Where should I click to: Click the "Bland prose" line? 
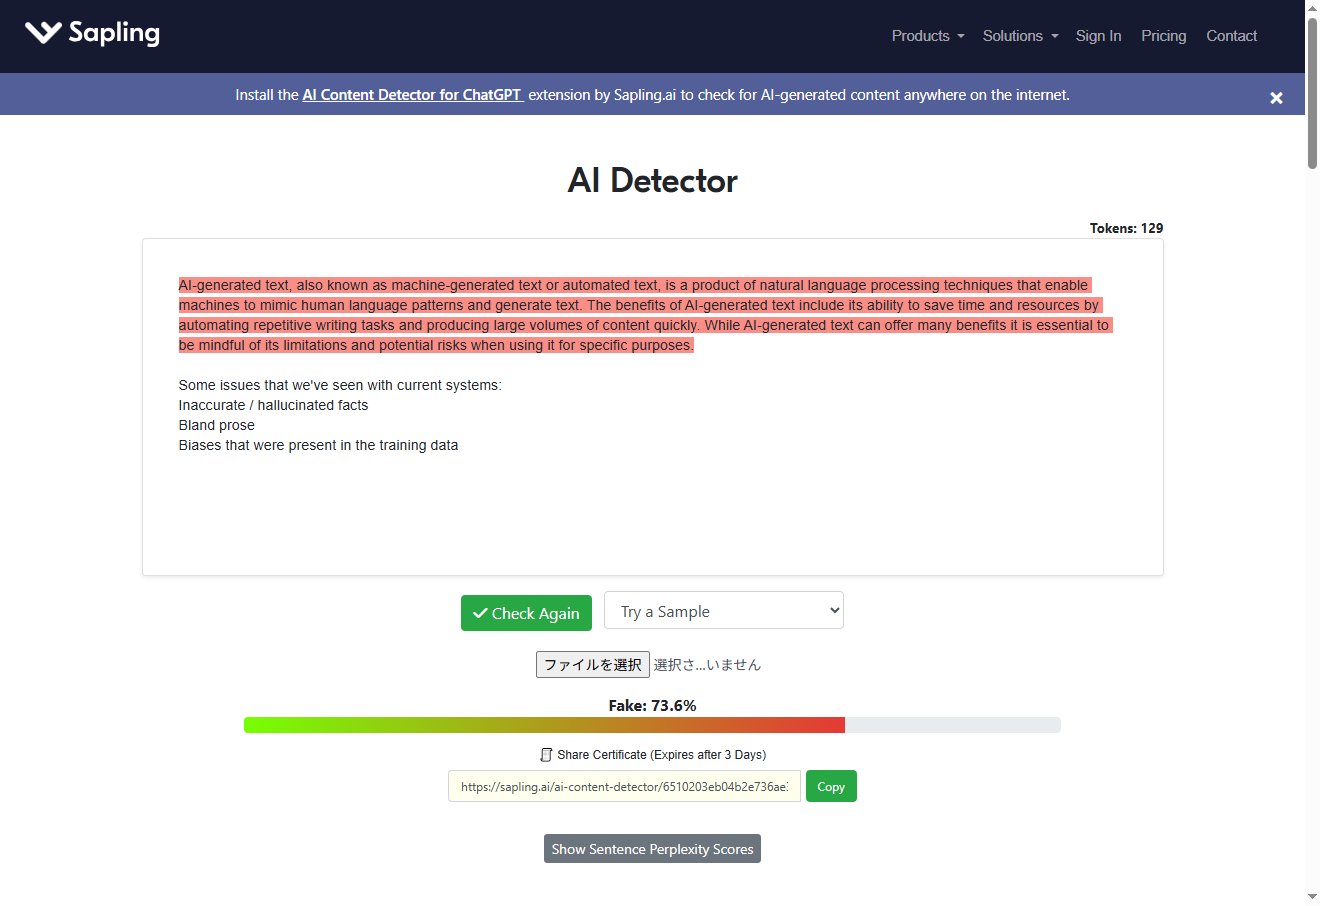click(x=217, y=425)
